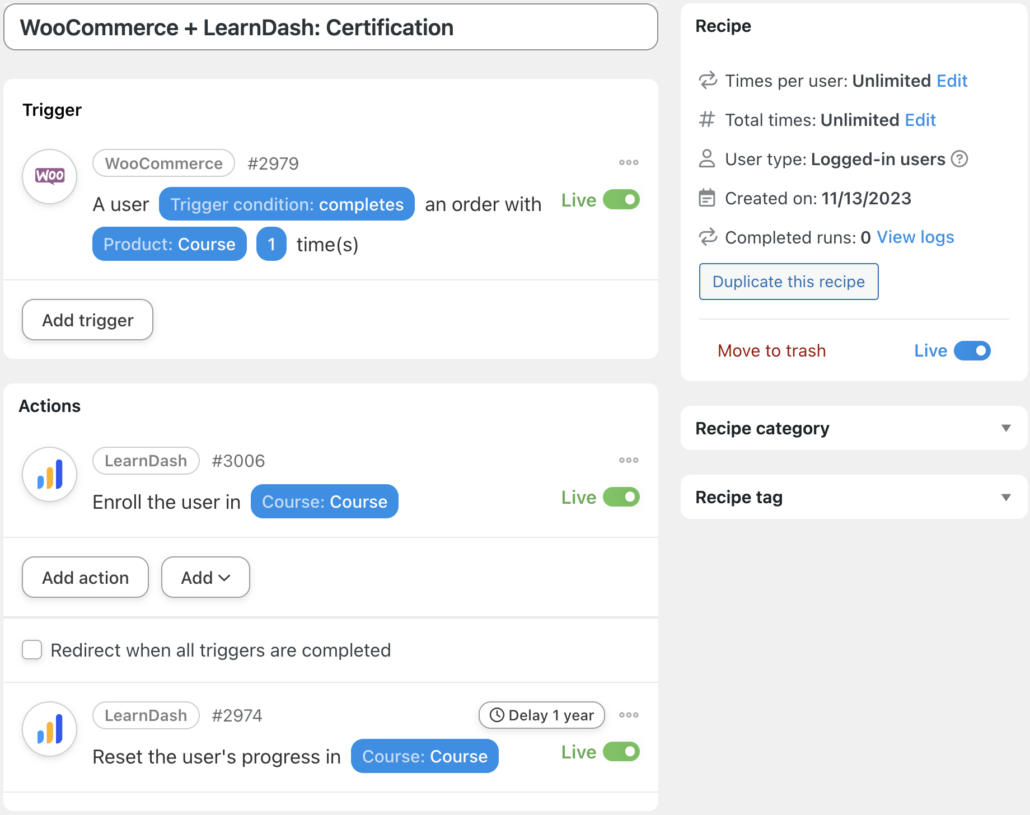Image resolution: width=1030 pixels, height=815 pixels.
Task: Click the LearnDash badge on action #3006
Action: (x=146, y=460)
